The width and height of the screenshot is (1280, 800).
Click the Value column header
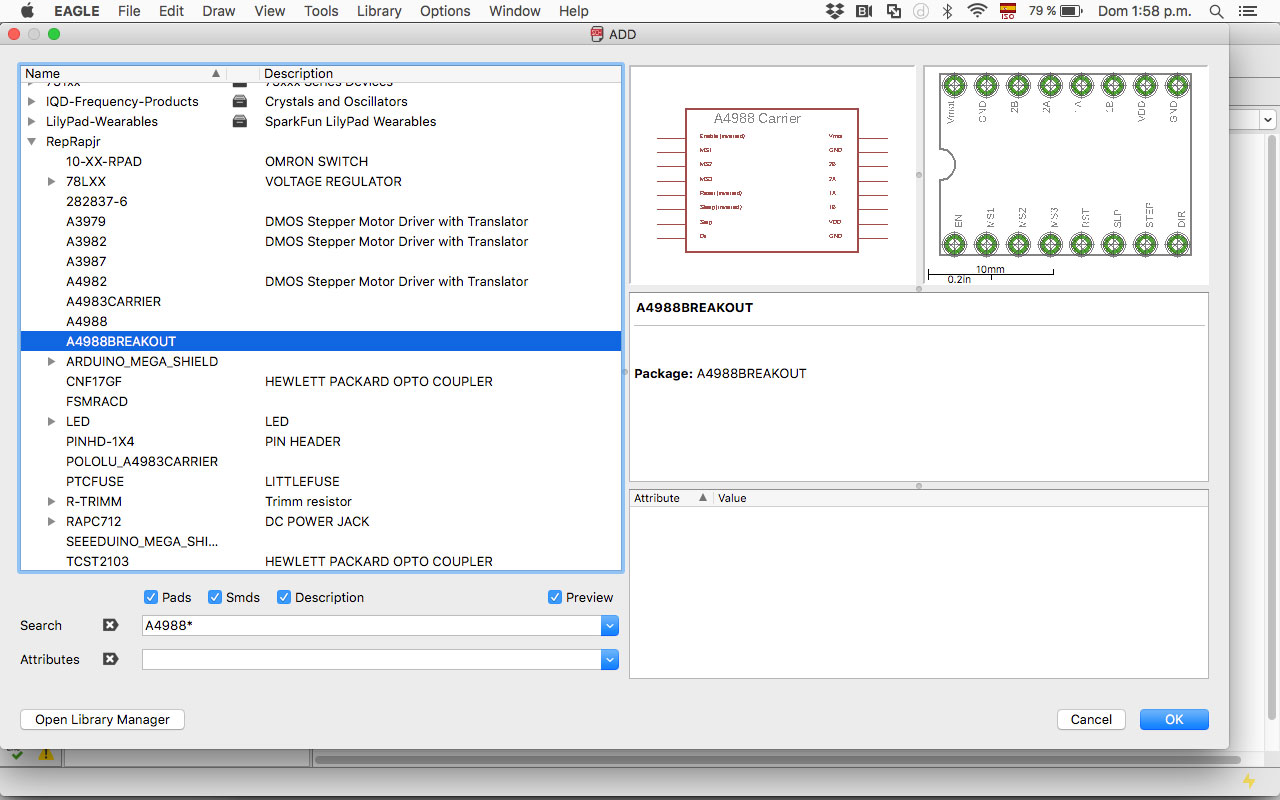[960, 498]
